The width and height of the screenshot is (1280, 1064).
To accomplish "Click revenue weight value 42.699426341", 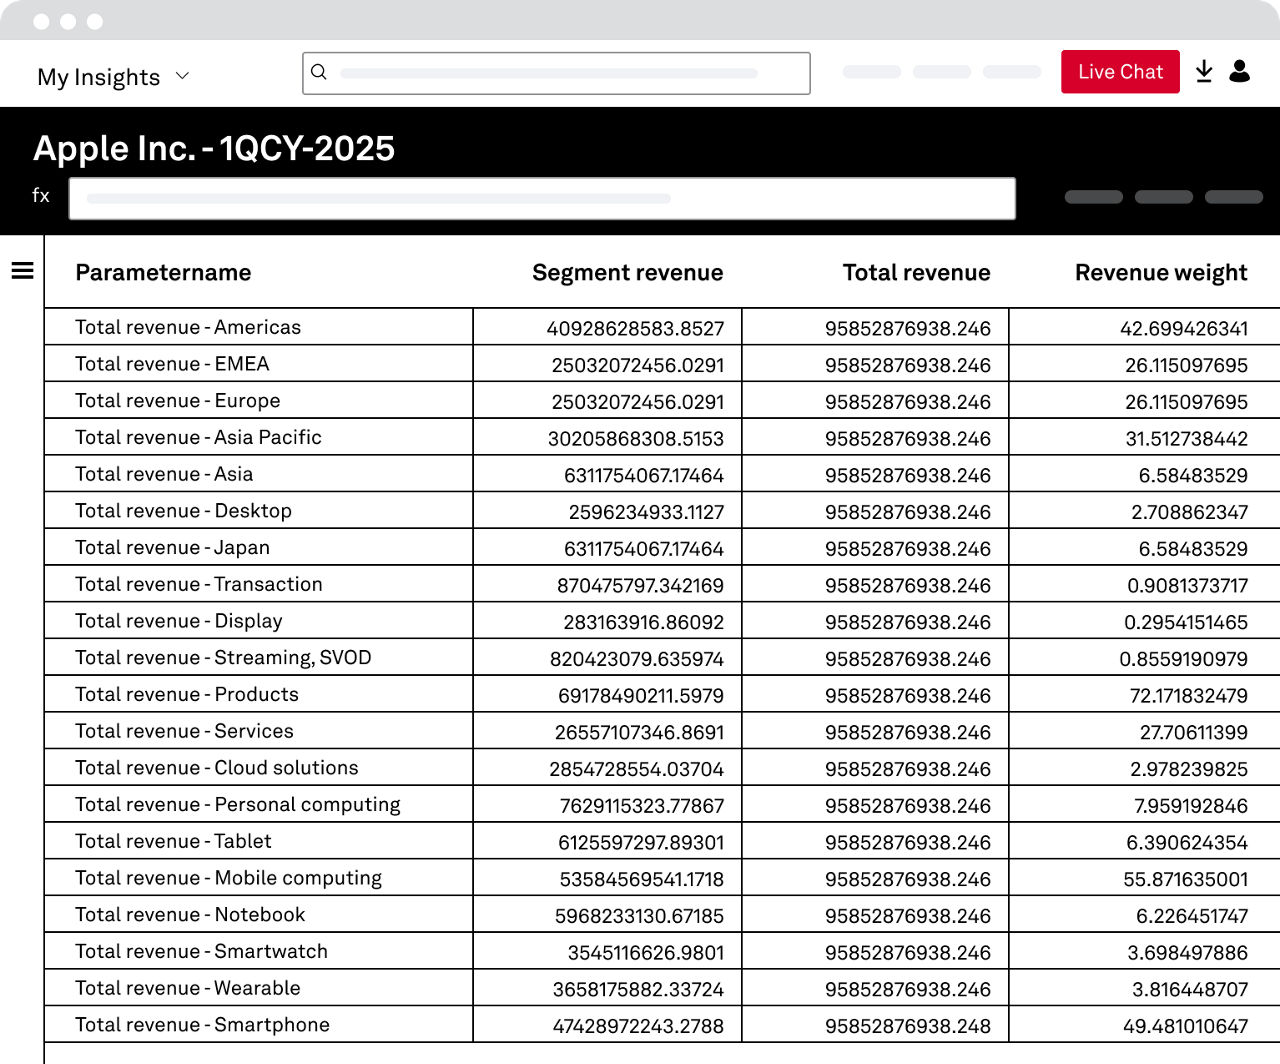I will [1184, 329].
